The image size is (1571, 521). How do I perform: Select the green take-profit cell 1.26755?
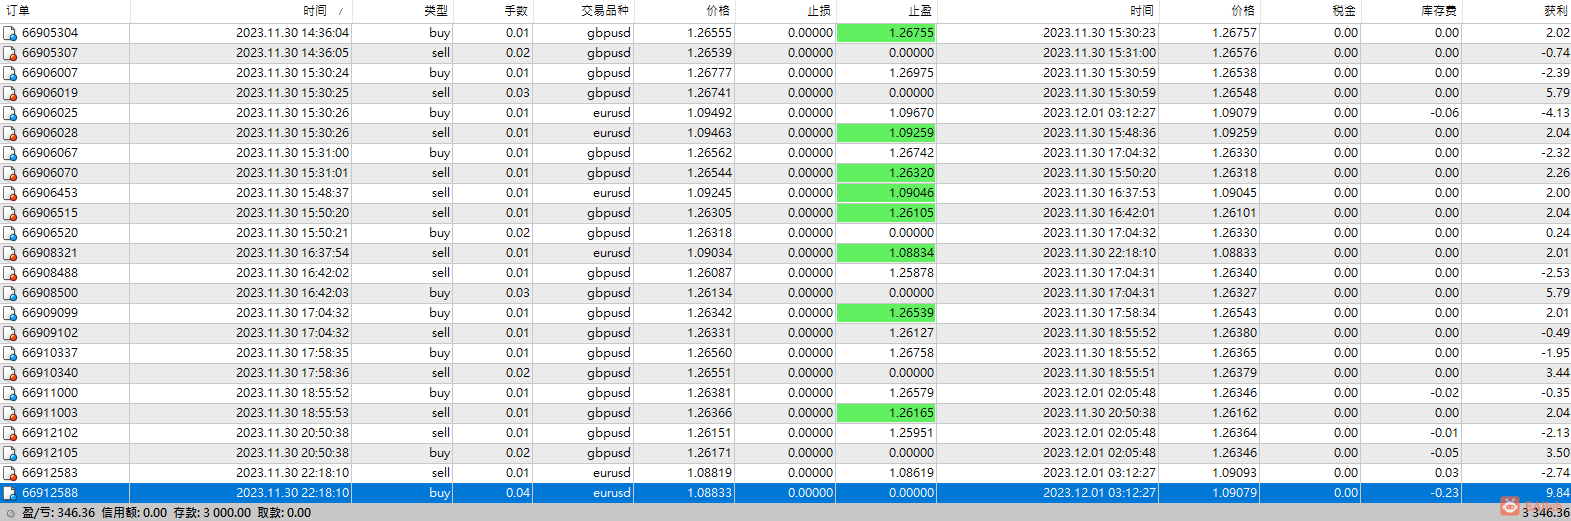pos(886,33)
